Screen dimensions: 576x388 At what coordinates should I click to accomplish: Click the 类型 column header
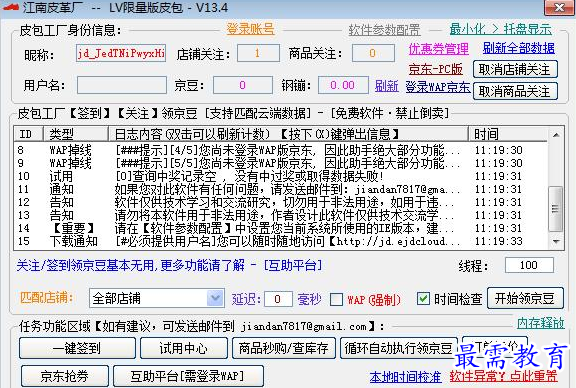pos(76,134)
